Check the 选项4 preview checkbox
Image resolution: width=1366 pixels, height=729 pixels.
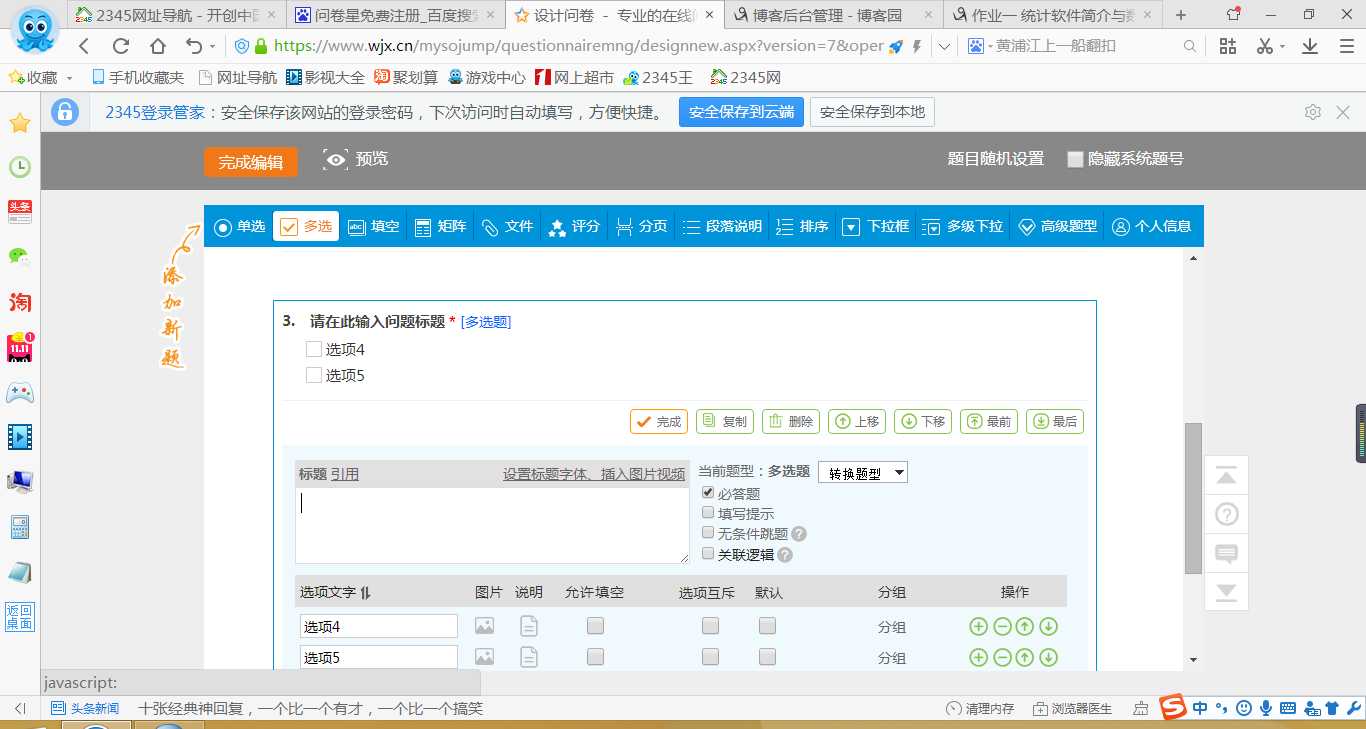[x=314, y=349]
